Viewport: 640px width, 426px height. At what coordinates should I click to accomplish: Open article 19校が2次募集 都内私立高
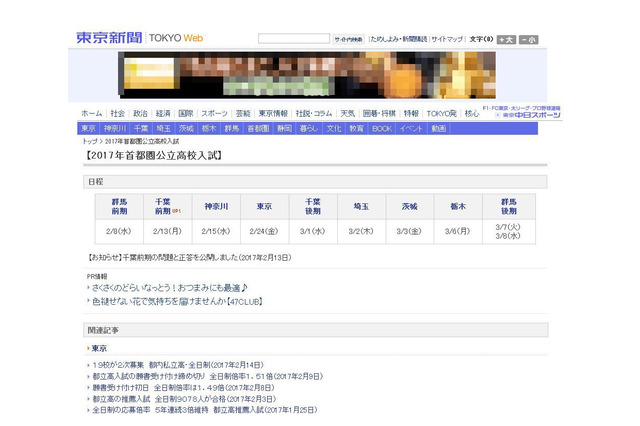coord(178,365)
